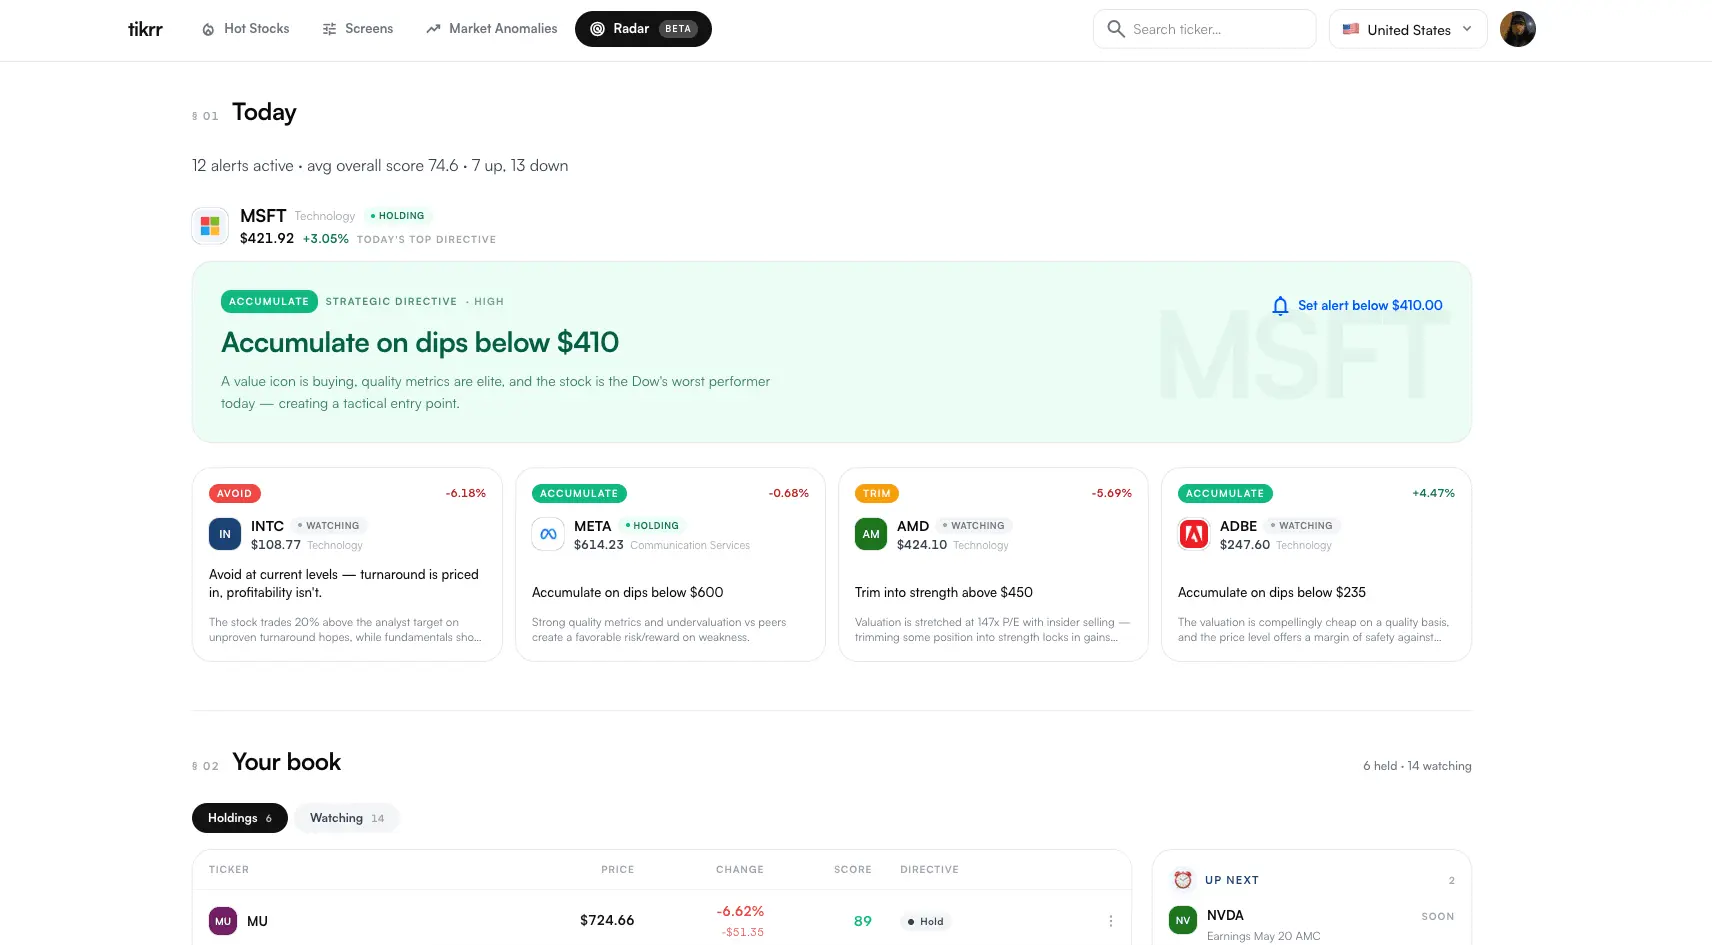
Task: Click the Microsoft logo icon
Action: click(210, 226)
